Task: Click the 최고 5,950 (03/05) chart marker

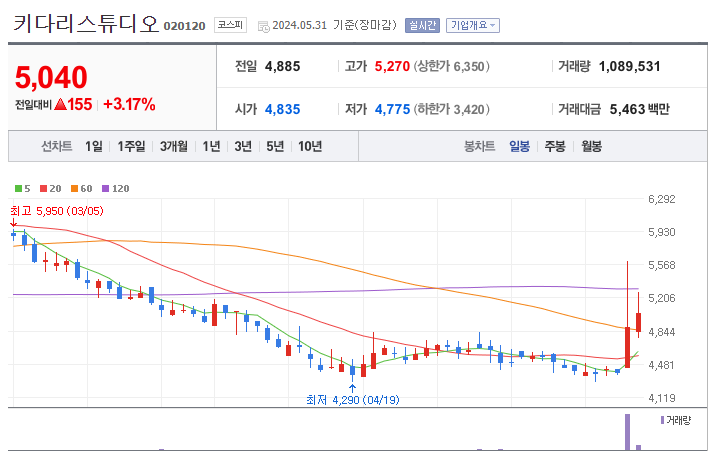Action: click(x=57, y=211)
